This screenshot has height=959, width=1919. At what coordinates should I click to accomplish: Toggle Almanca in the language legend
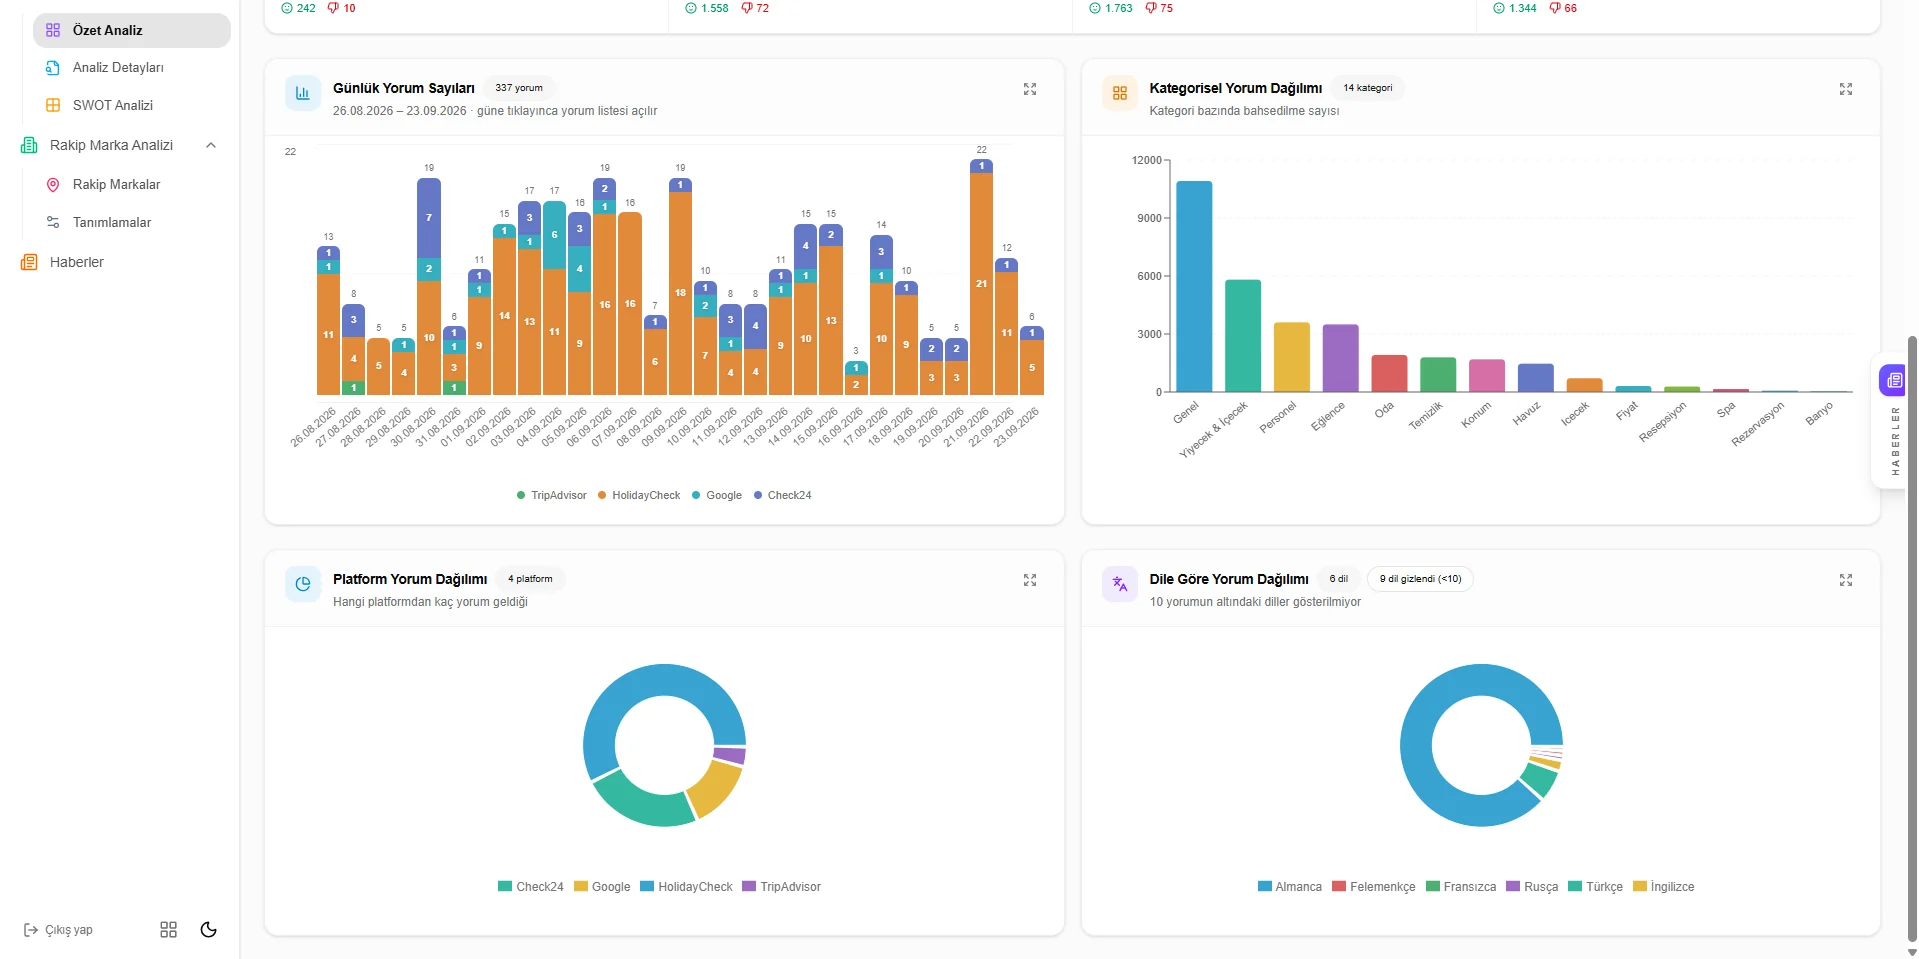1290,887
